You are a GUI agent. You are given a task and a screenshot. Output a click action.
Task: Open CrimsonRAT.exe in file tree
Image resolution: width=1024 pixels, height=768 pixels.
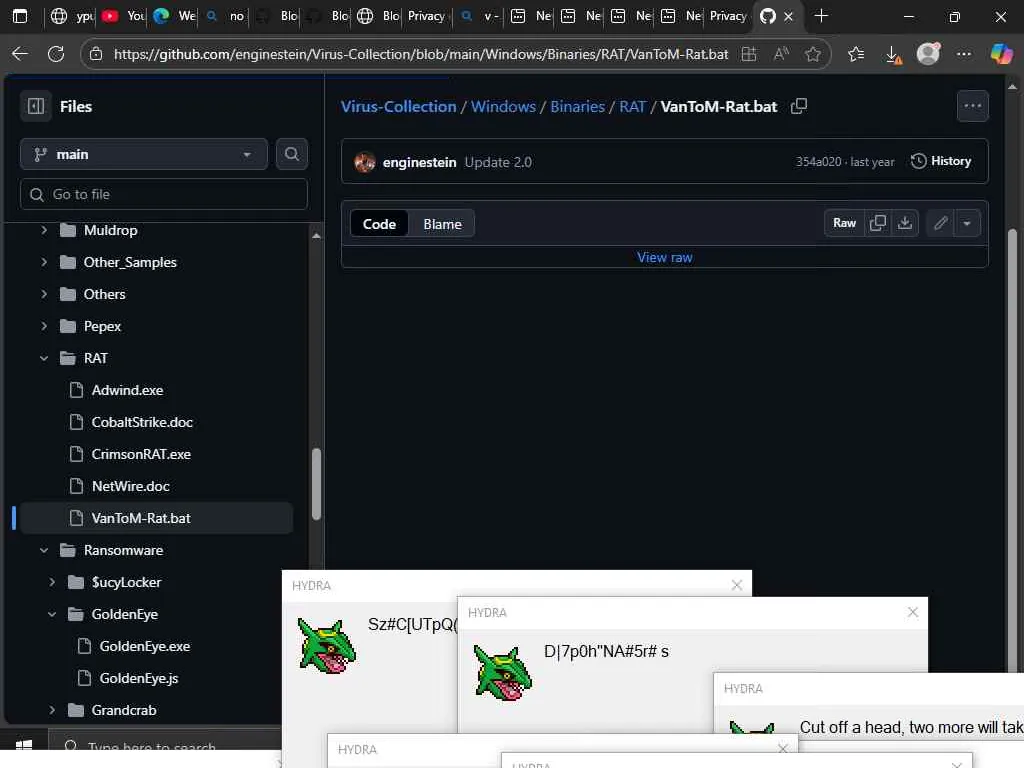(141, 454)
